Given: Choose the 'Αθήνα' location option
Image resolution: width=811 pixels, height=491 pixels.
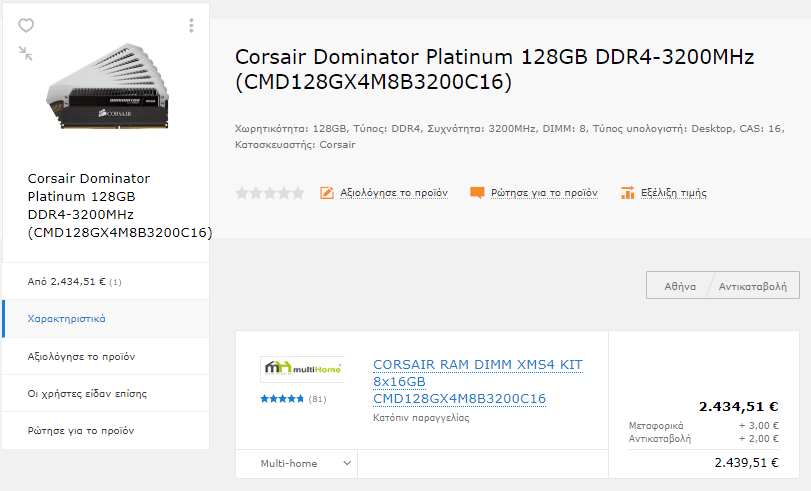Looking at the screenshot, I should pyautogui.click(x=680, y=286).
